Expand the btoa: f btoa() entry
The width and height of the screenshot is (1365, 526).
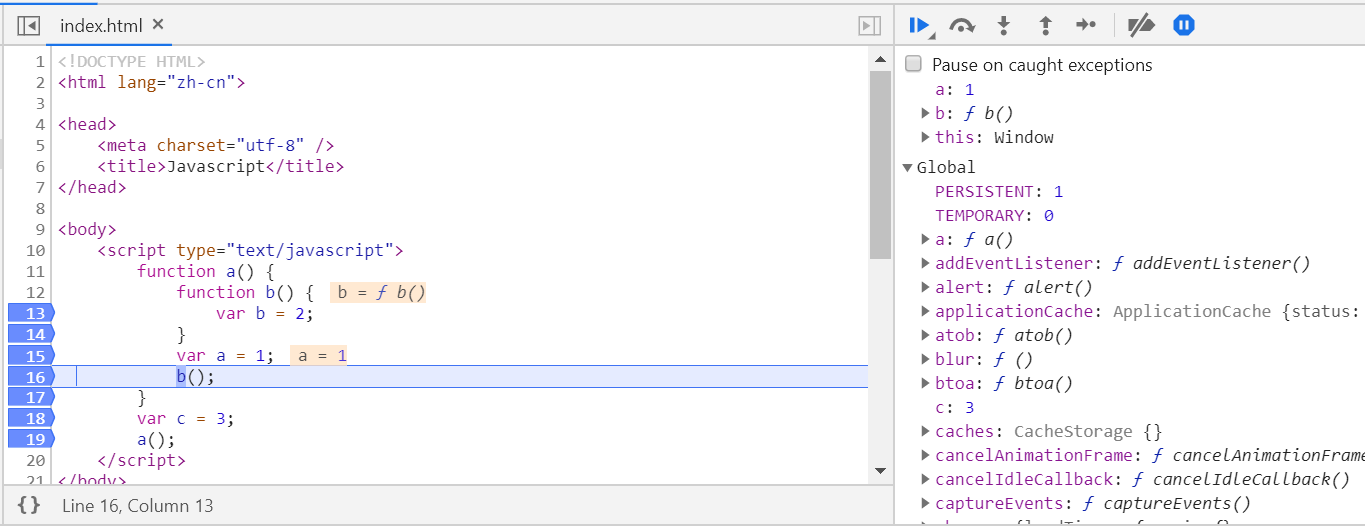point(926,383)
